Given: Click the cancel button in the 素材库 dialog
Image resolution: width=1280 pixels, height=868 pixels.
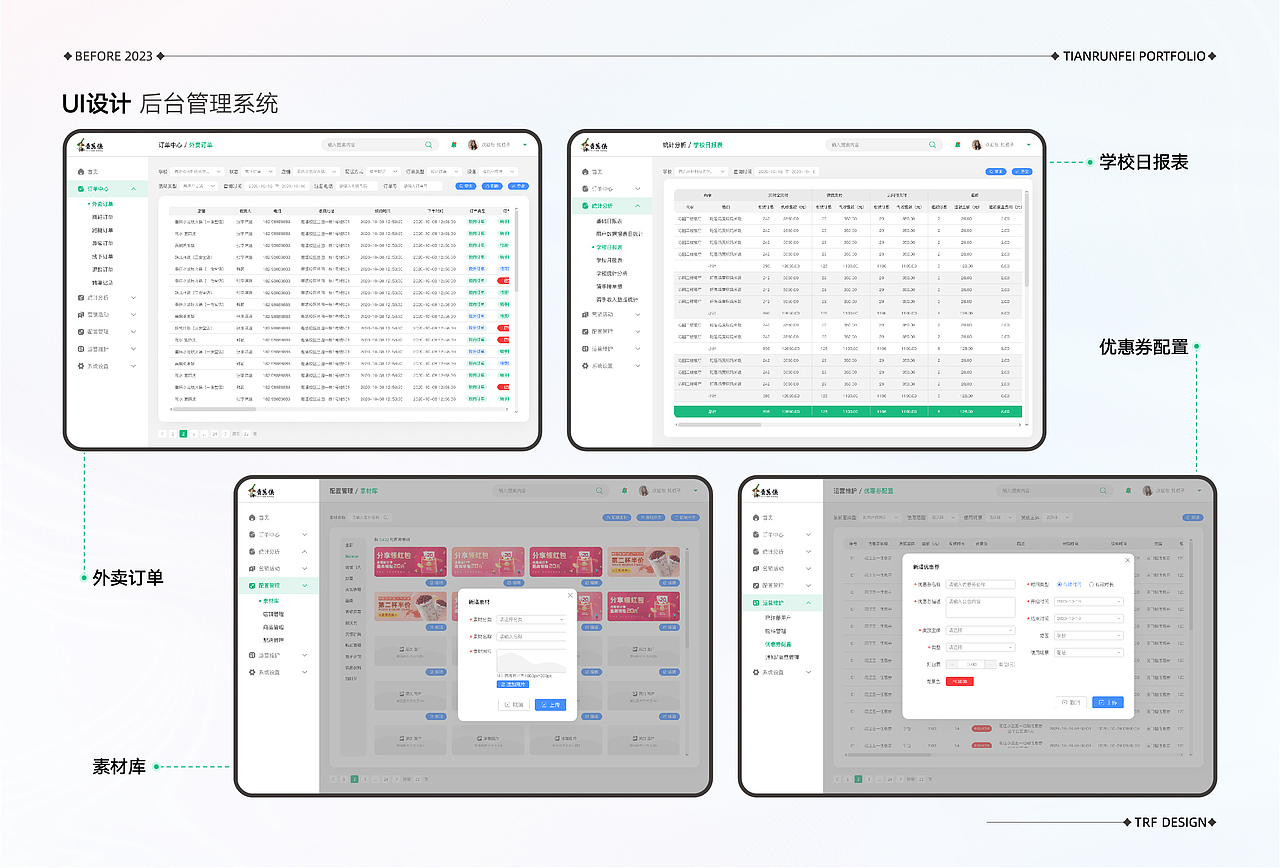Looking at the screenshot, I should click(x=514, y=704).
